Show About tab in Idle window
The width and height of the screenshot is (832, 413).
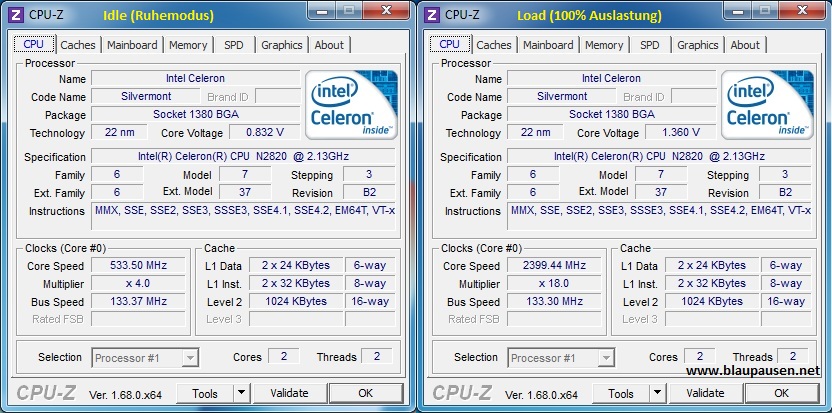(x=329, y=45)
